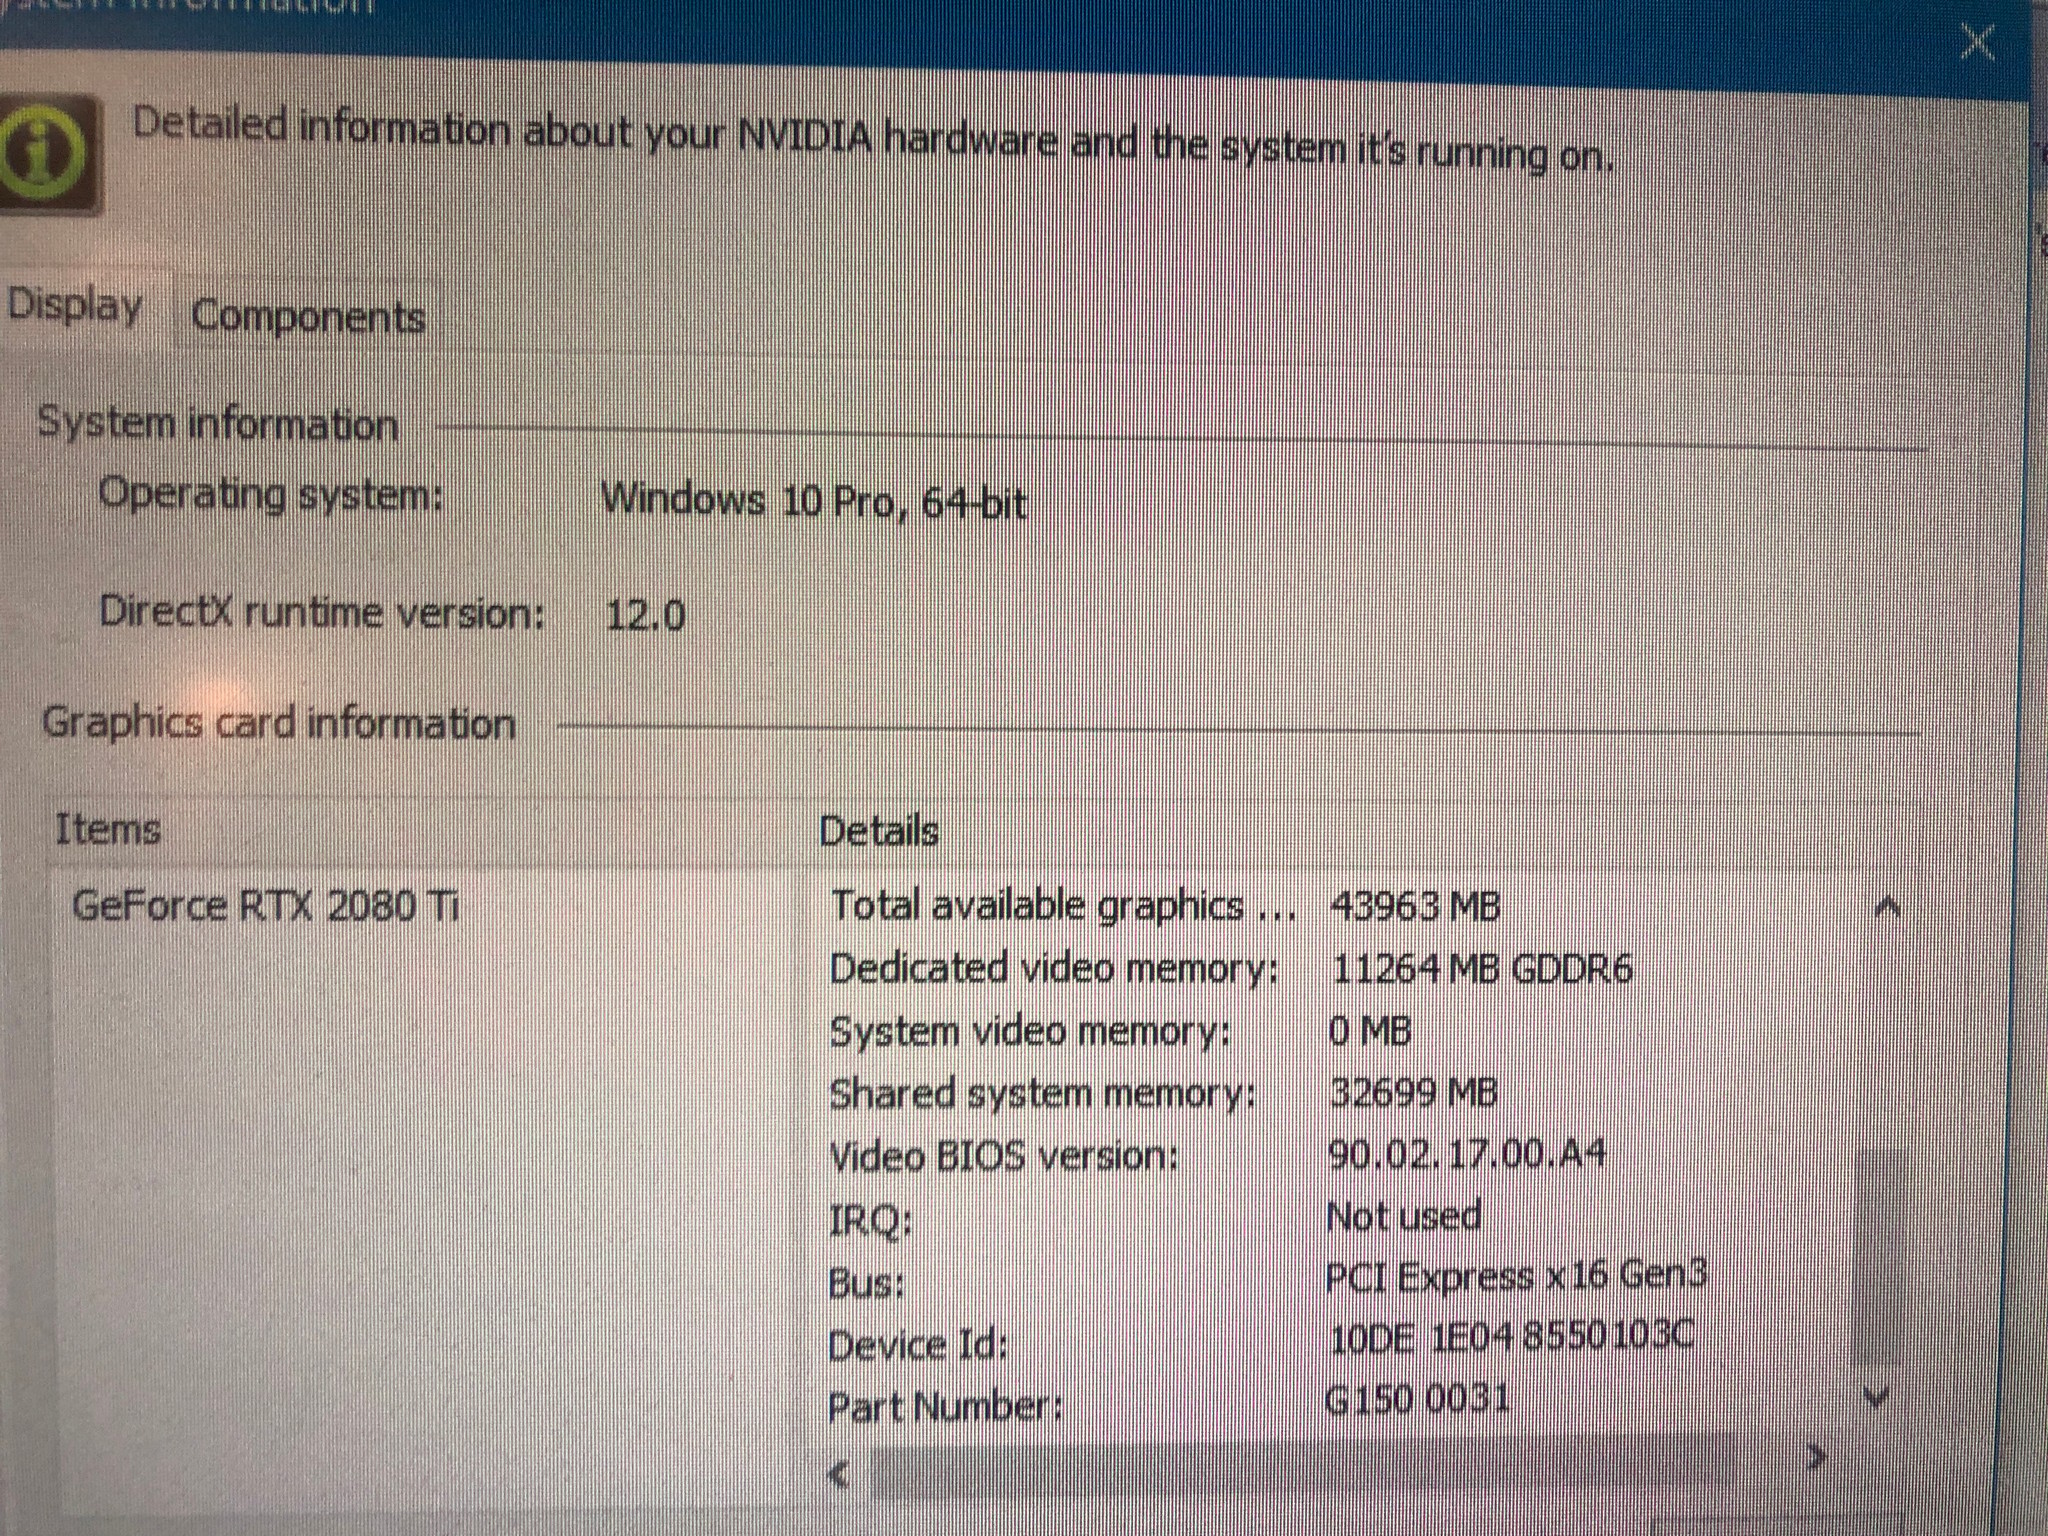Open the Components tab

[308, 317]
